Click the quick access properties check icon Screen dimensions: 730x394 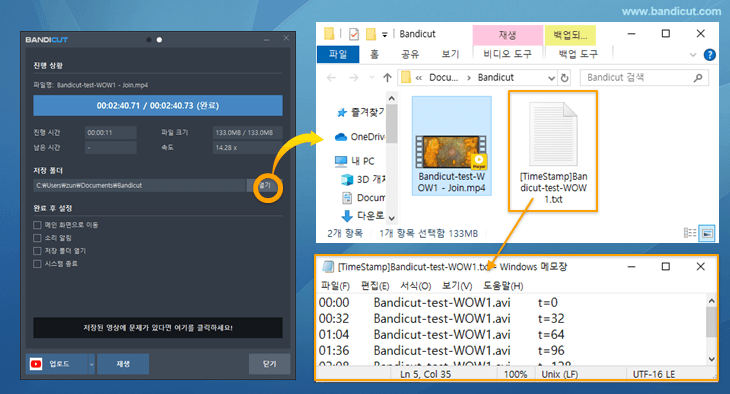[x=354, y=34]
